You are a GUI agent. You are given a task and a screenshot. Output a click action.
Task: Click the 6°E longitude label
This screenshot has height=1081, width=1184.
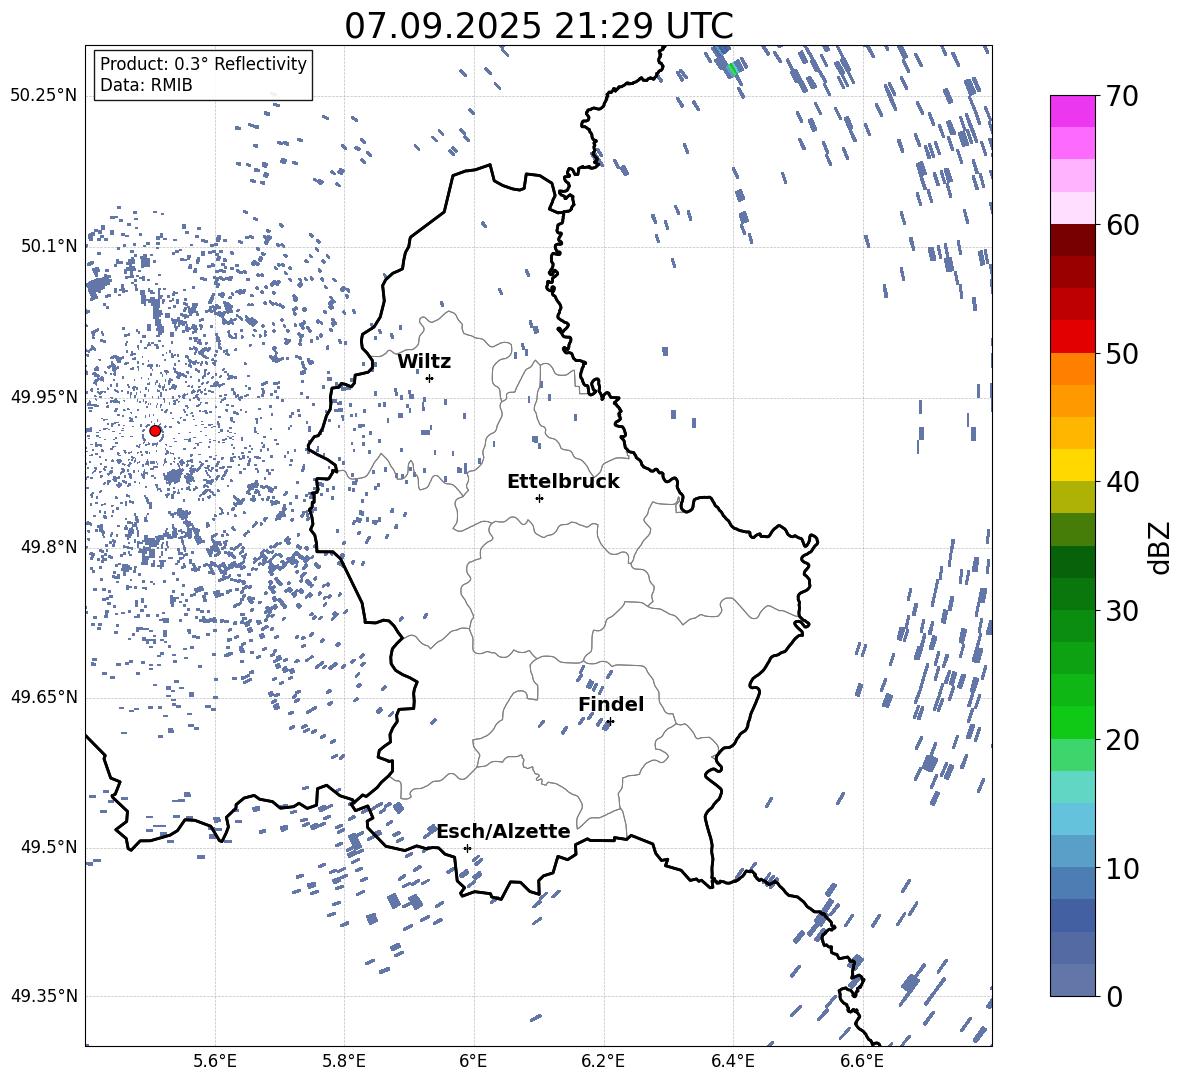click(473, 1061)
